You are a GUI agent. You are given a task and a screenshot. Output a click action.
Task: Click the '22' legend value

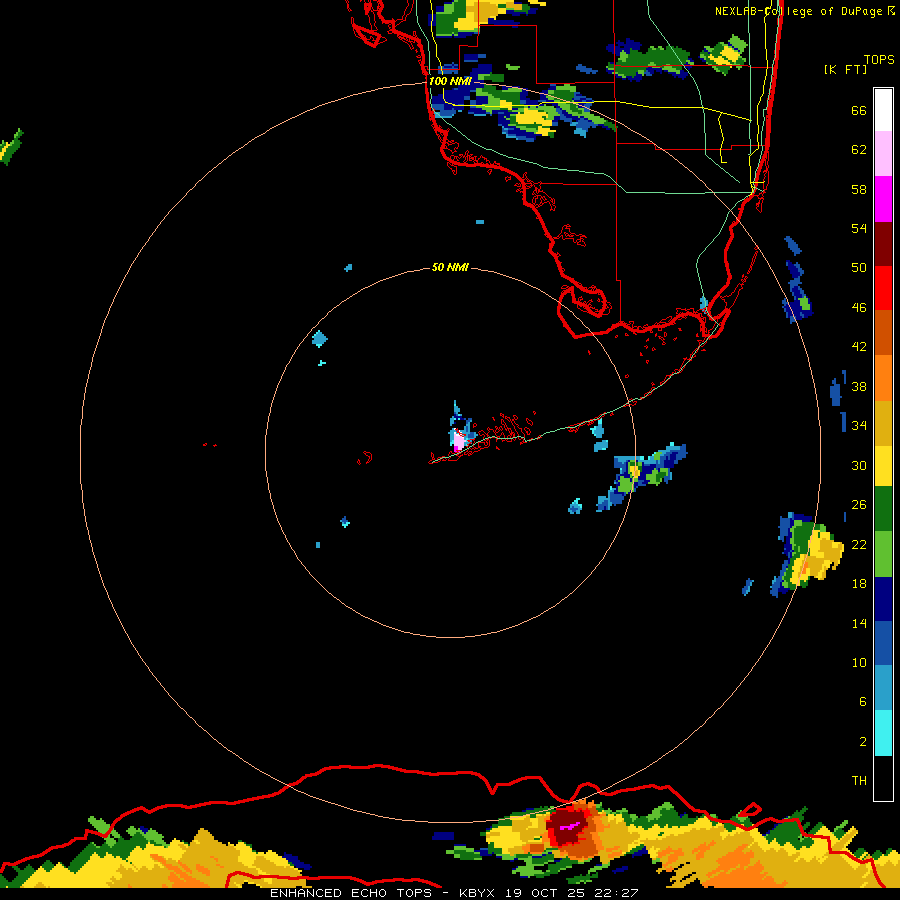[859, 544]
